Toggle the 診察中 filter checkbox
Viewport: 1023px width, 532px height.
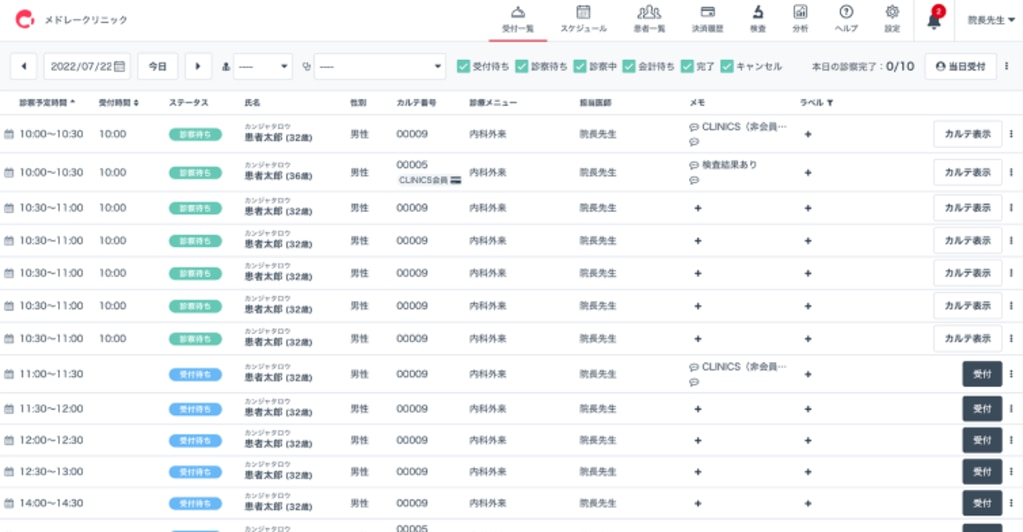[580, 67]
